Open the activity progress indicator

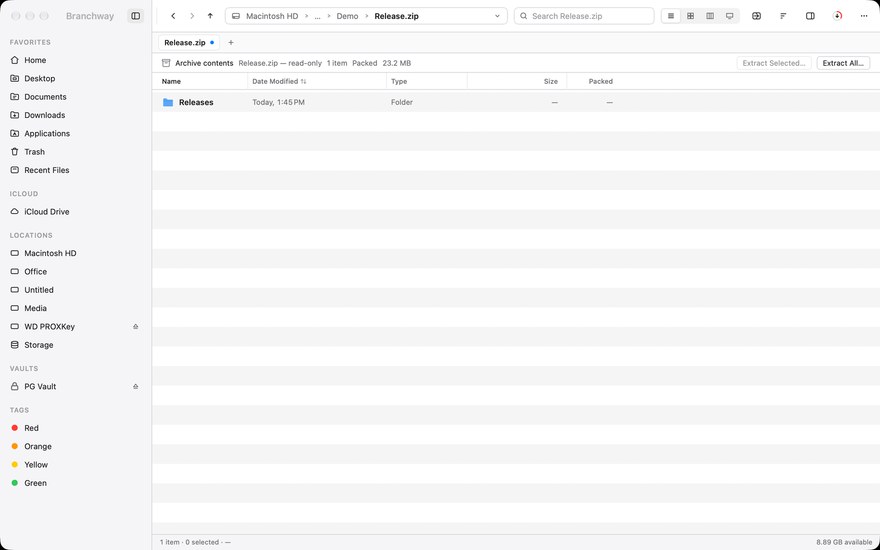tap(837, 16)
